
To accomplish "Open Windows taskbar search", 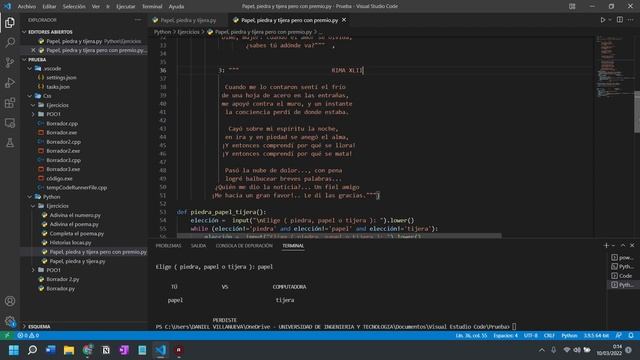I will [32, 350].
